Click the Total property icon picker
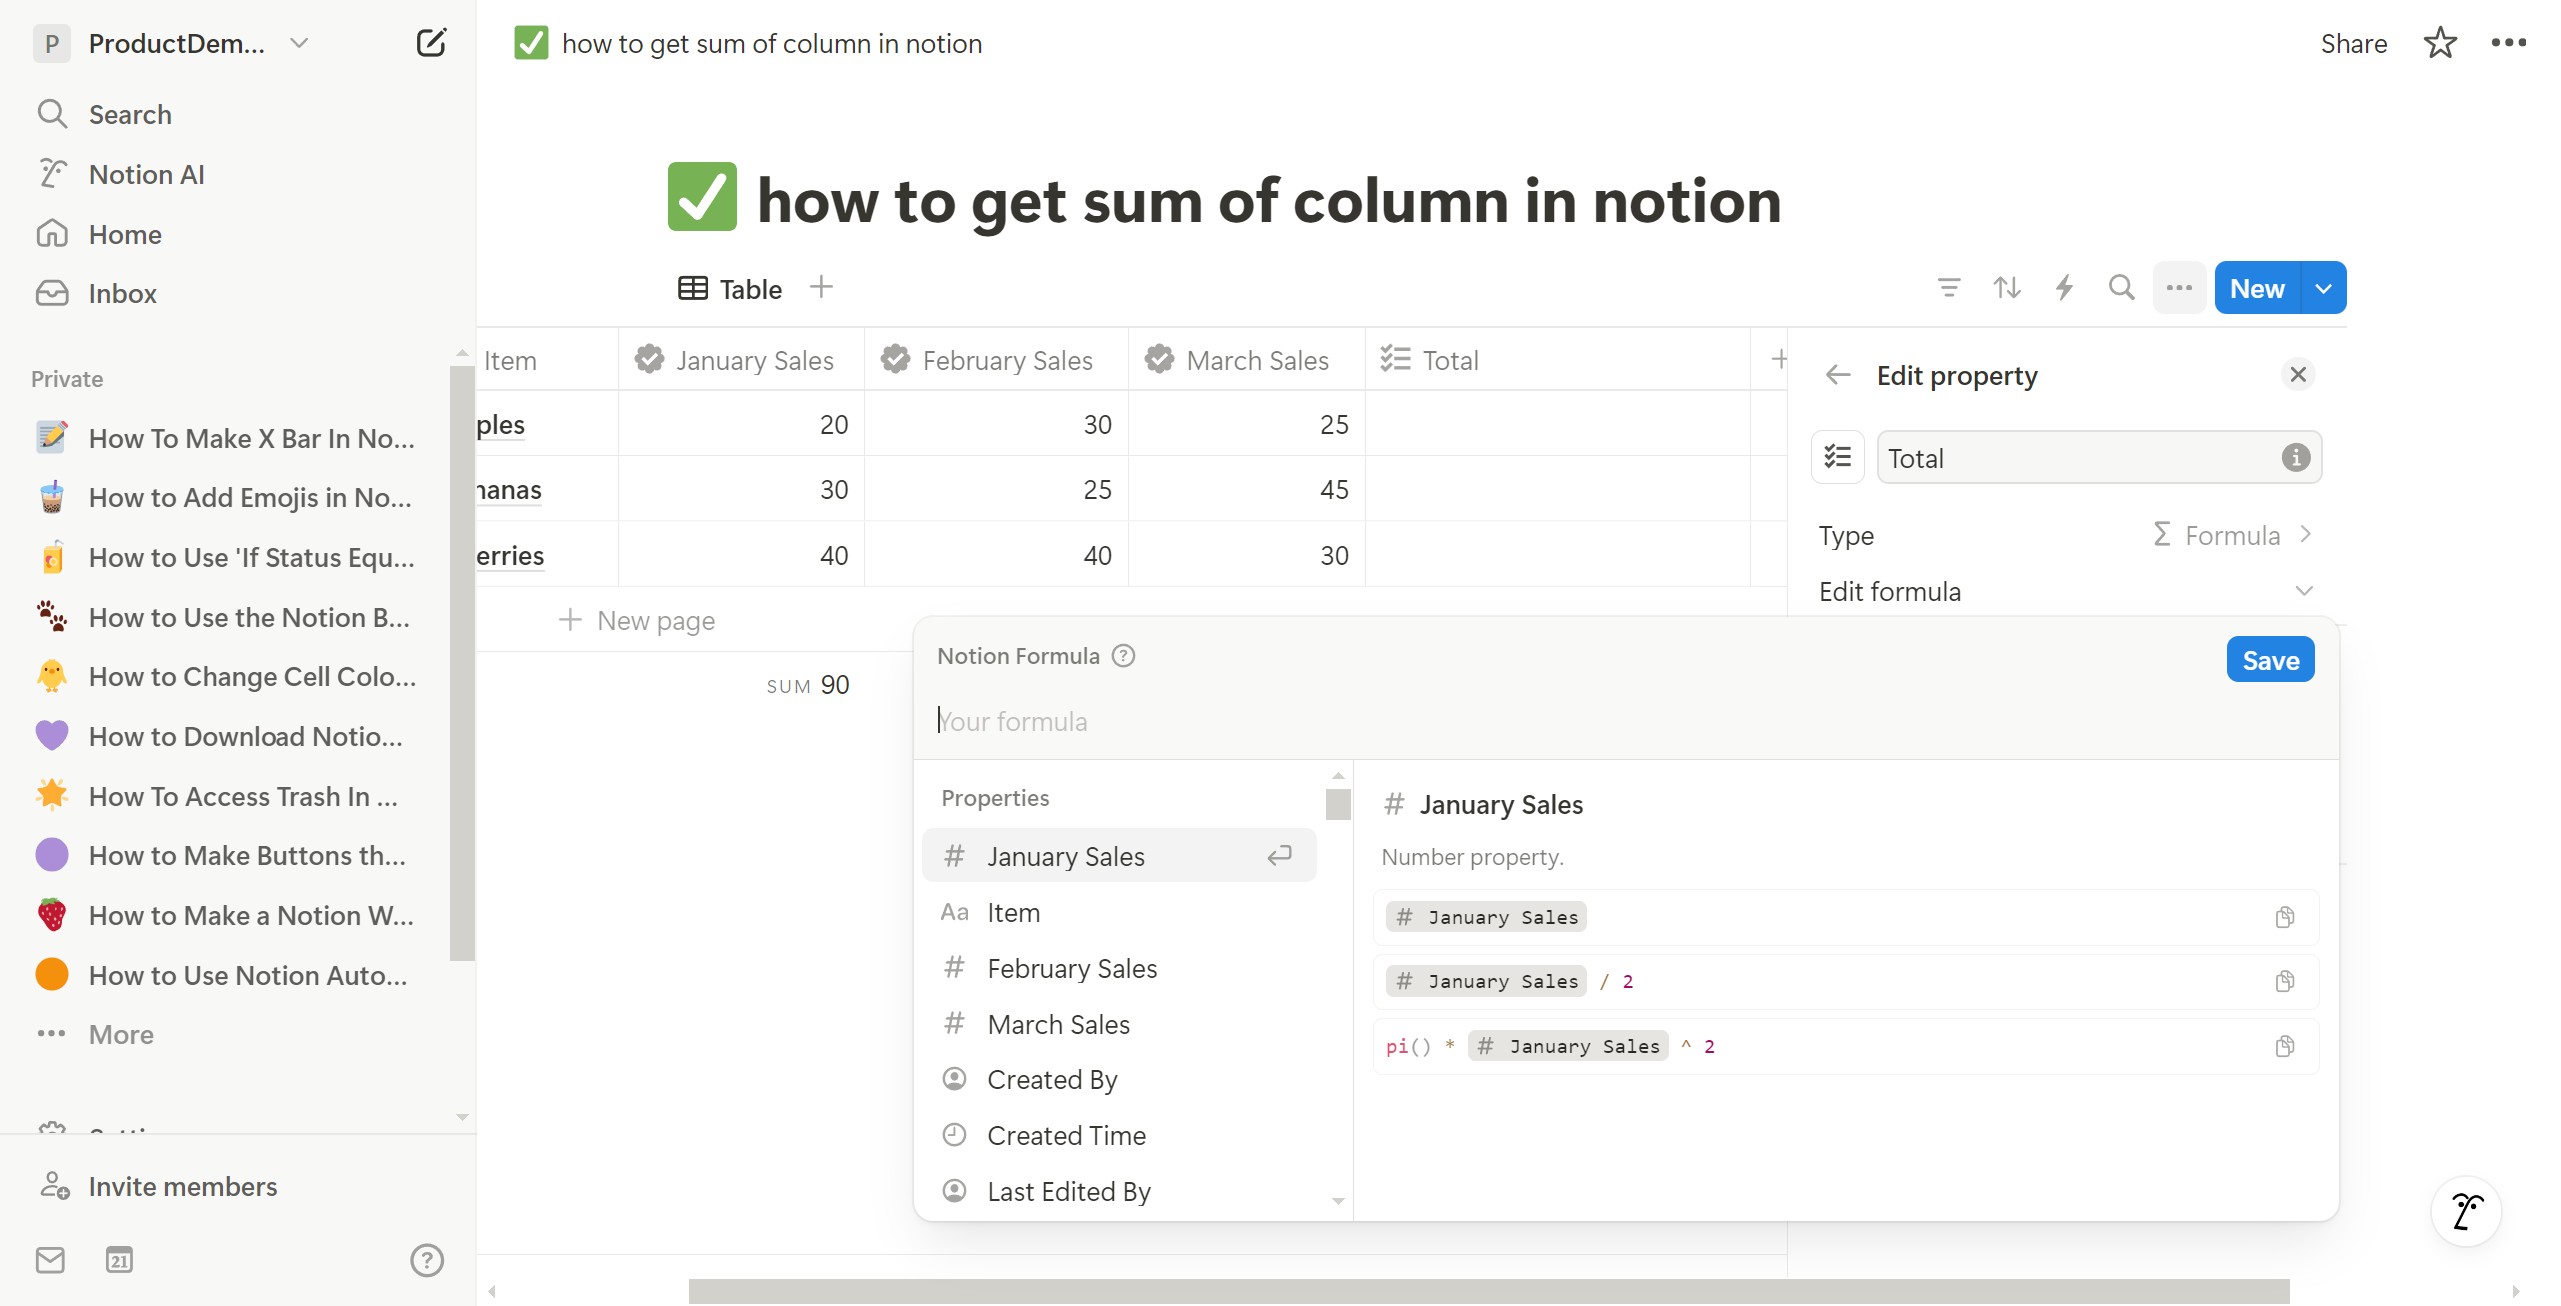 click(1838, 458)
